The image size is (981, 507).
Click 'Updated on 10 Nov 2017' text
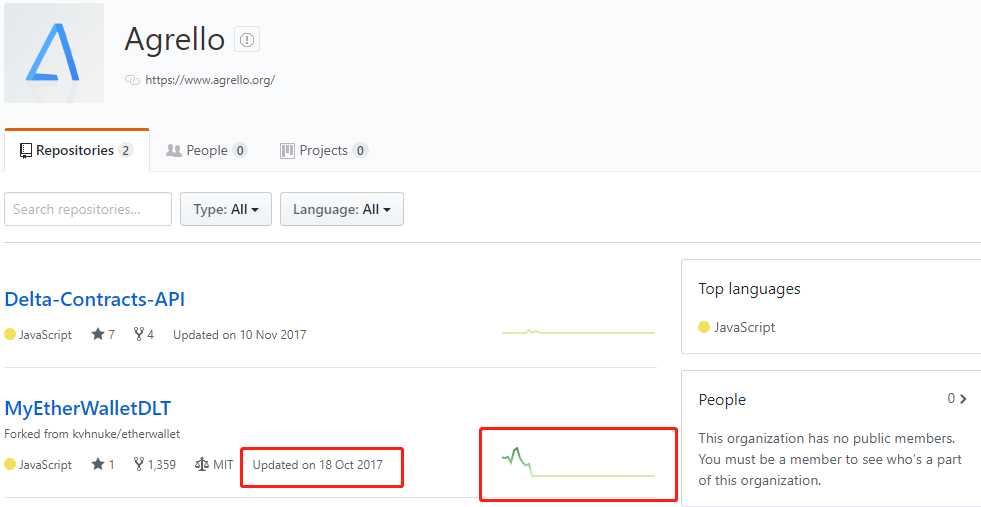pyautogui.click(x=240, y=335)
